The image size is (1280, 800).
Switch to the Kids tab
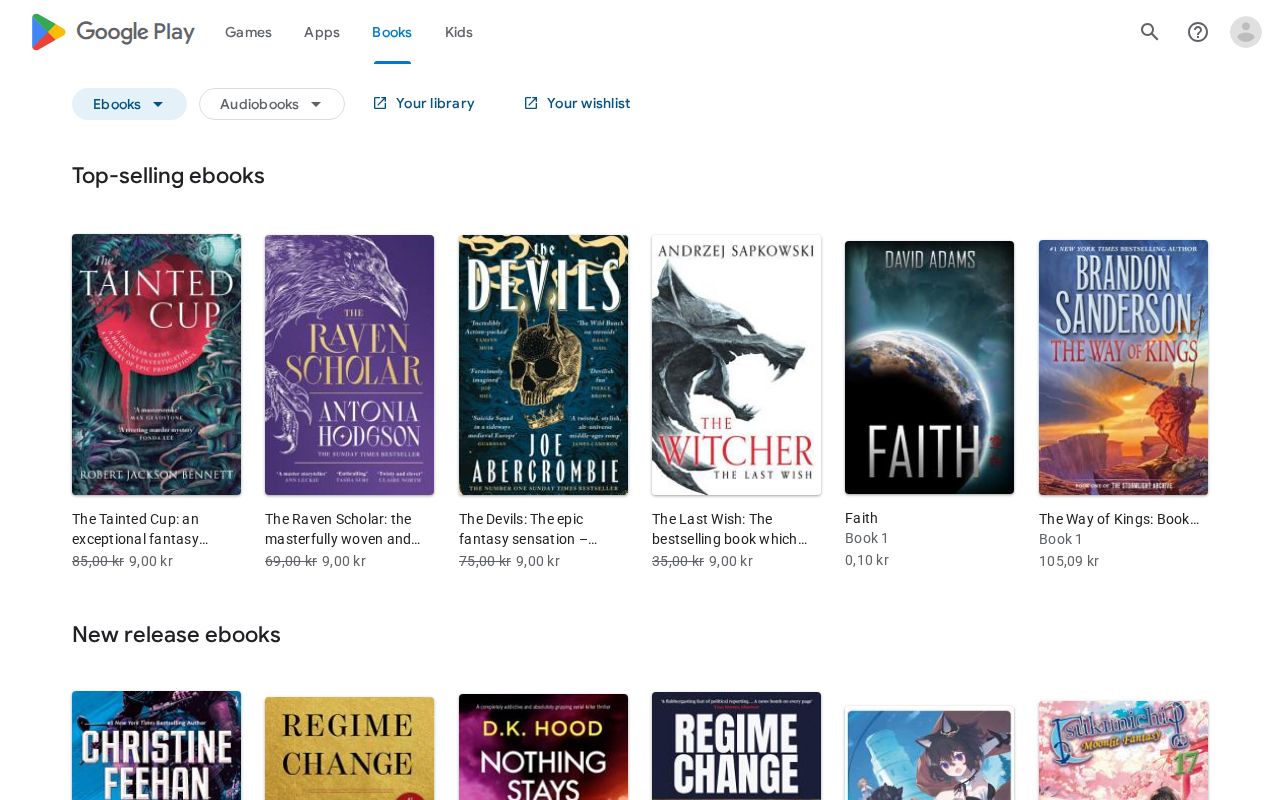click(459, 32)
